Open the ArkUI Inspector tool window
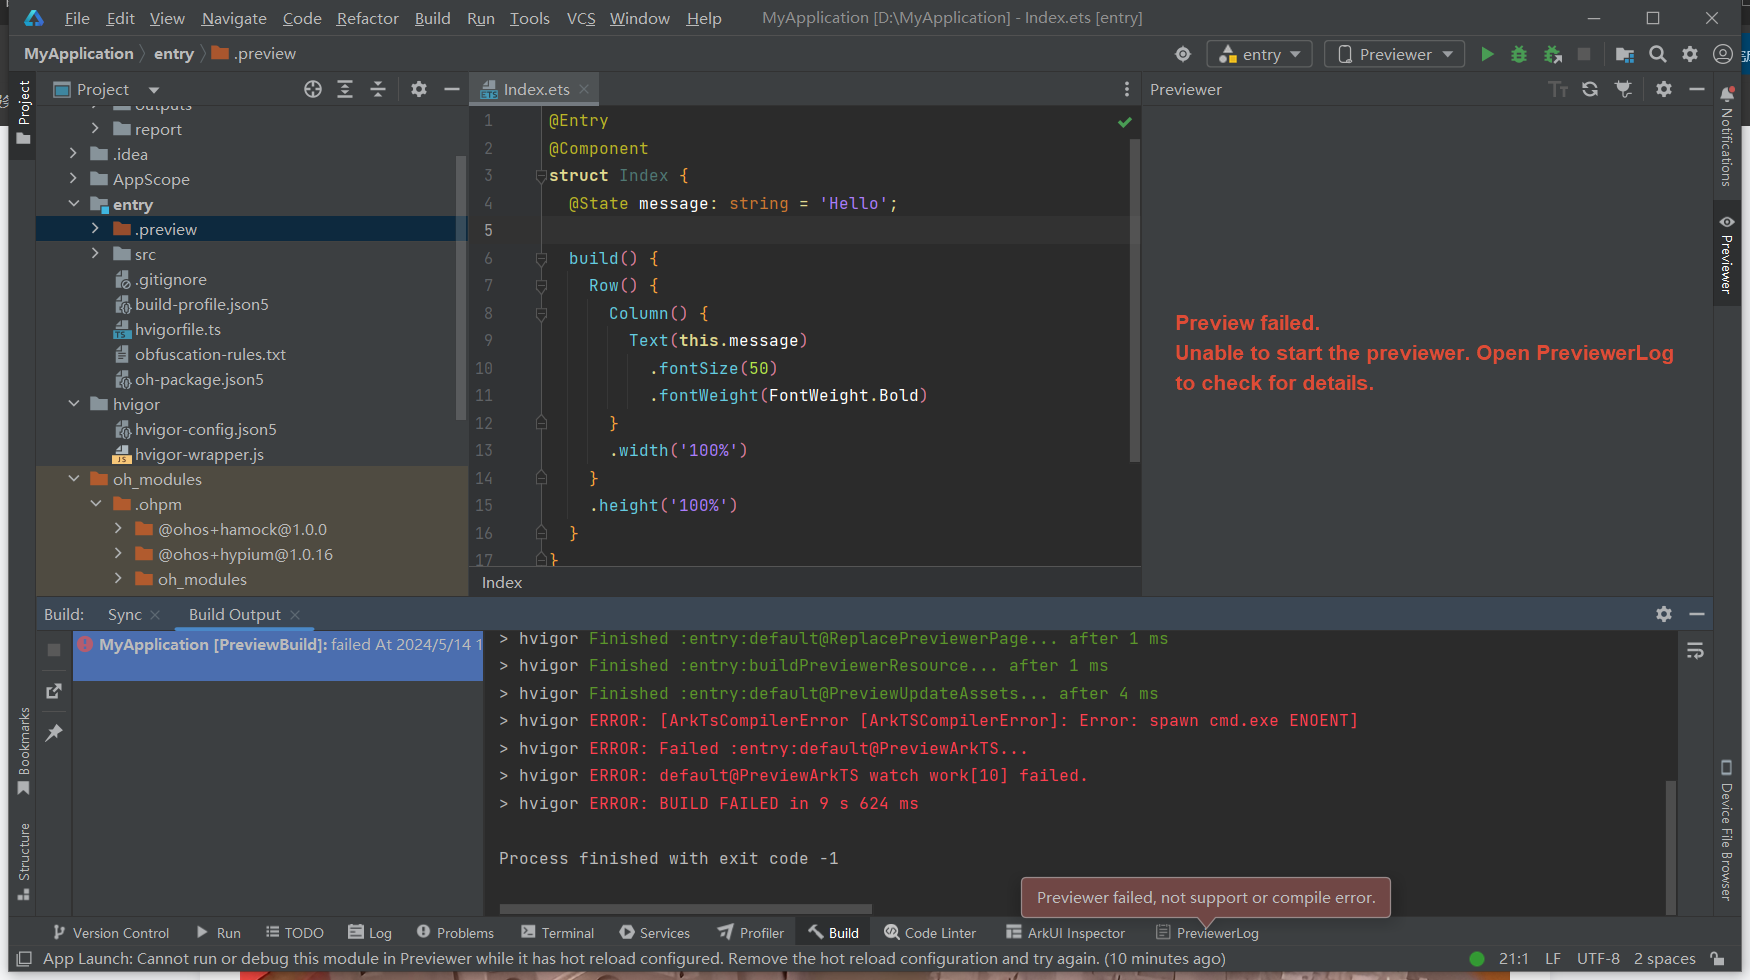Screen dimensions: 1750x980 point(1065,933)
